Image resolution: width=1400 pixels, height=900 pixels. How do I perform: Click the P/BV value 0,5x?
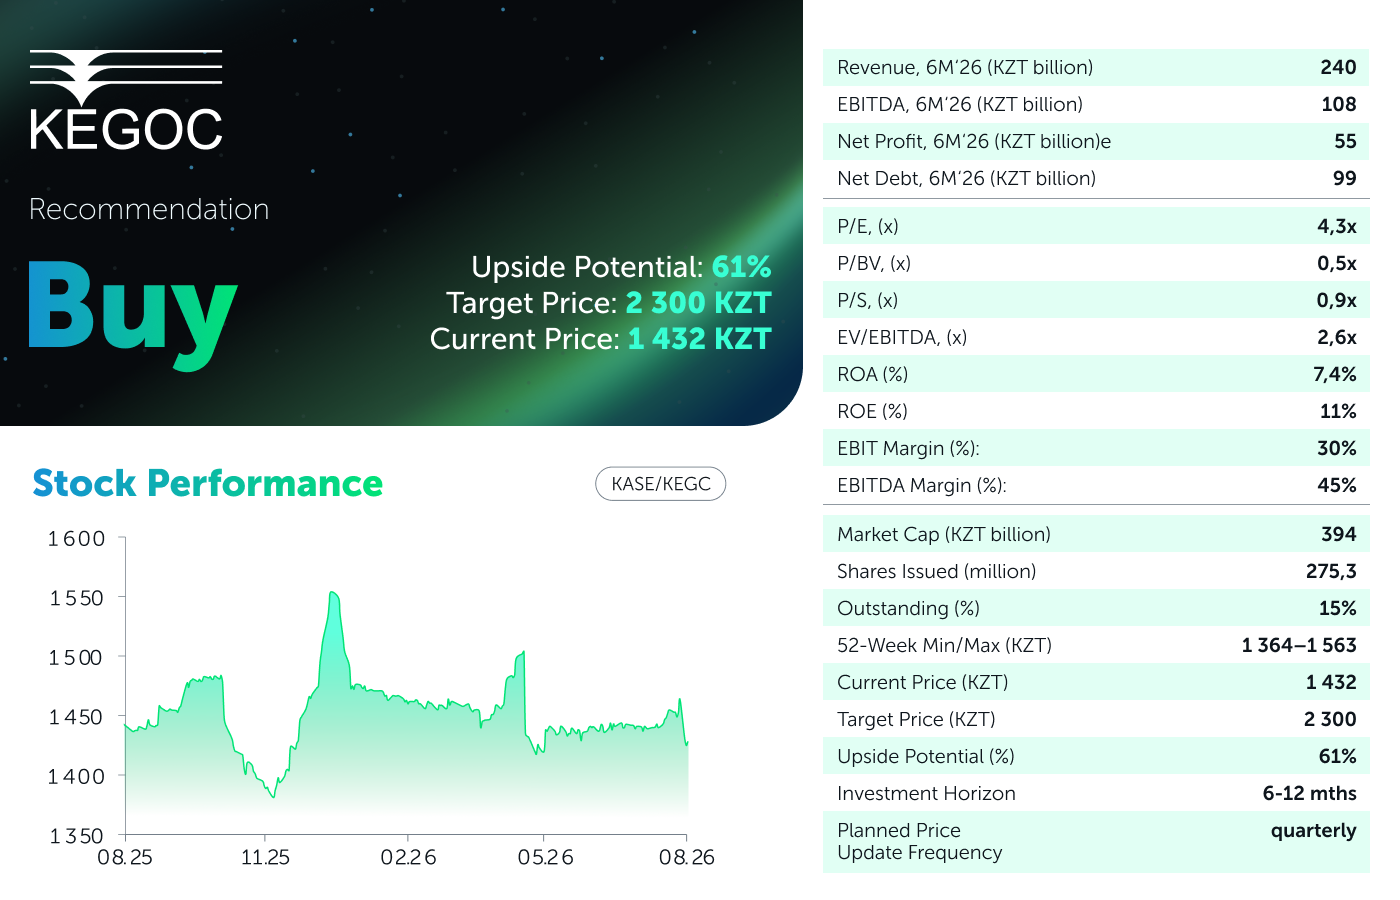pyautogui.click(x=1337, y=263)
